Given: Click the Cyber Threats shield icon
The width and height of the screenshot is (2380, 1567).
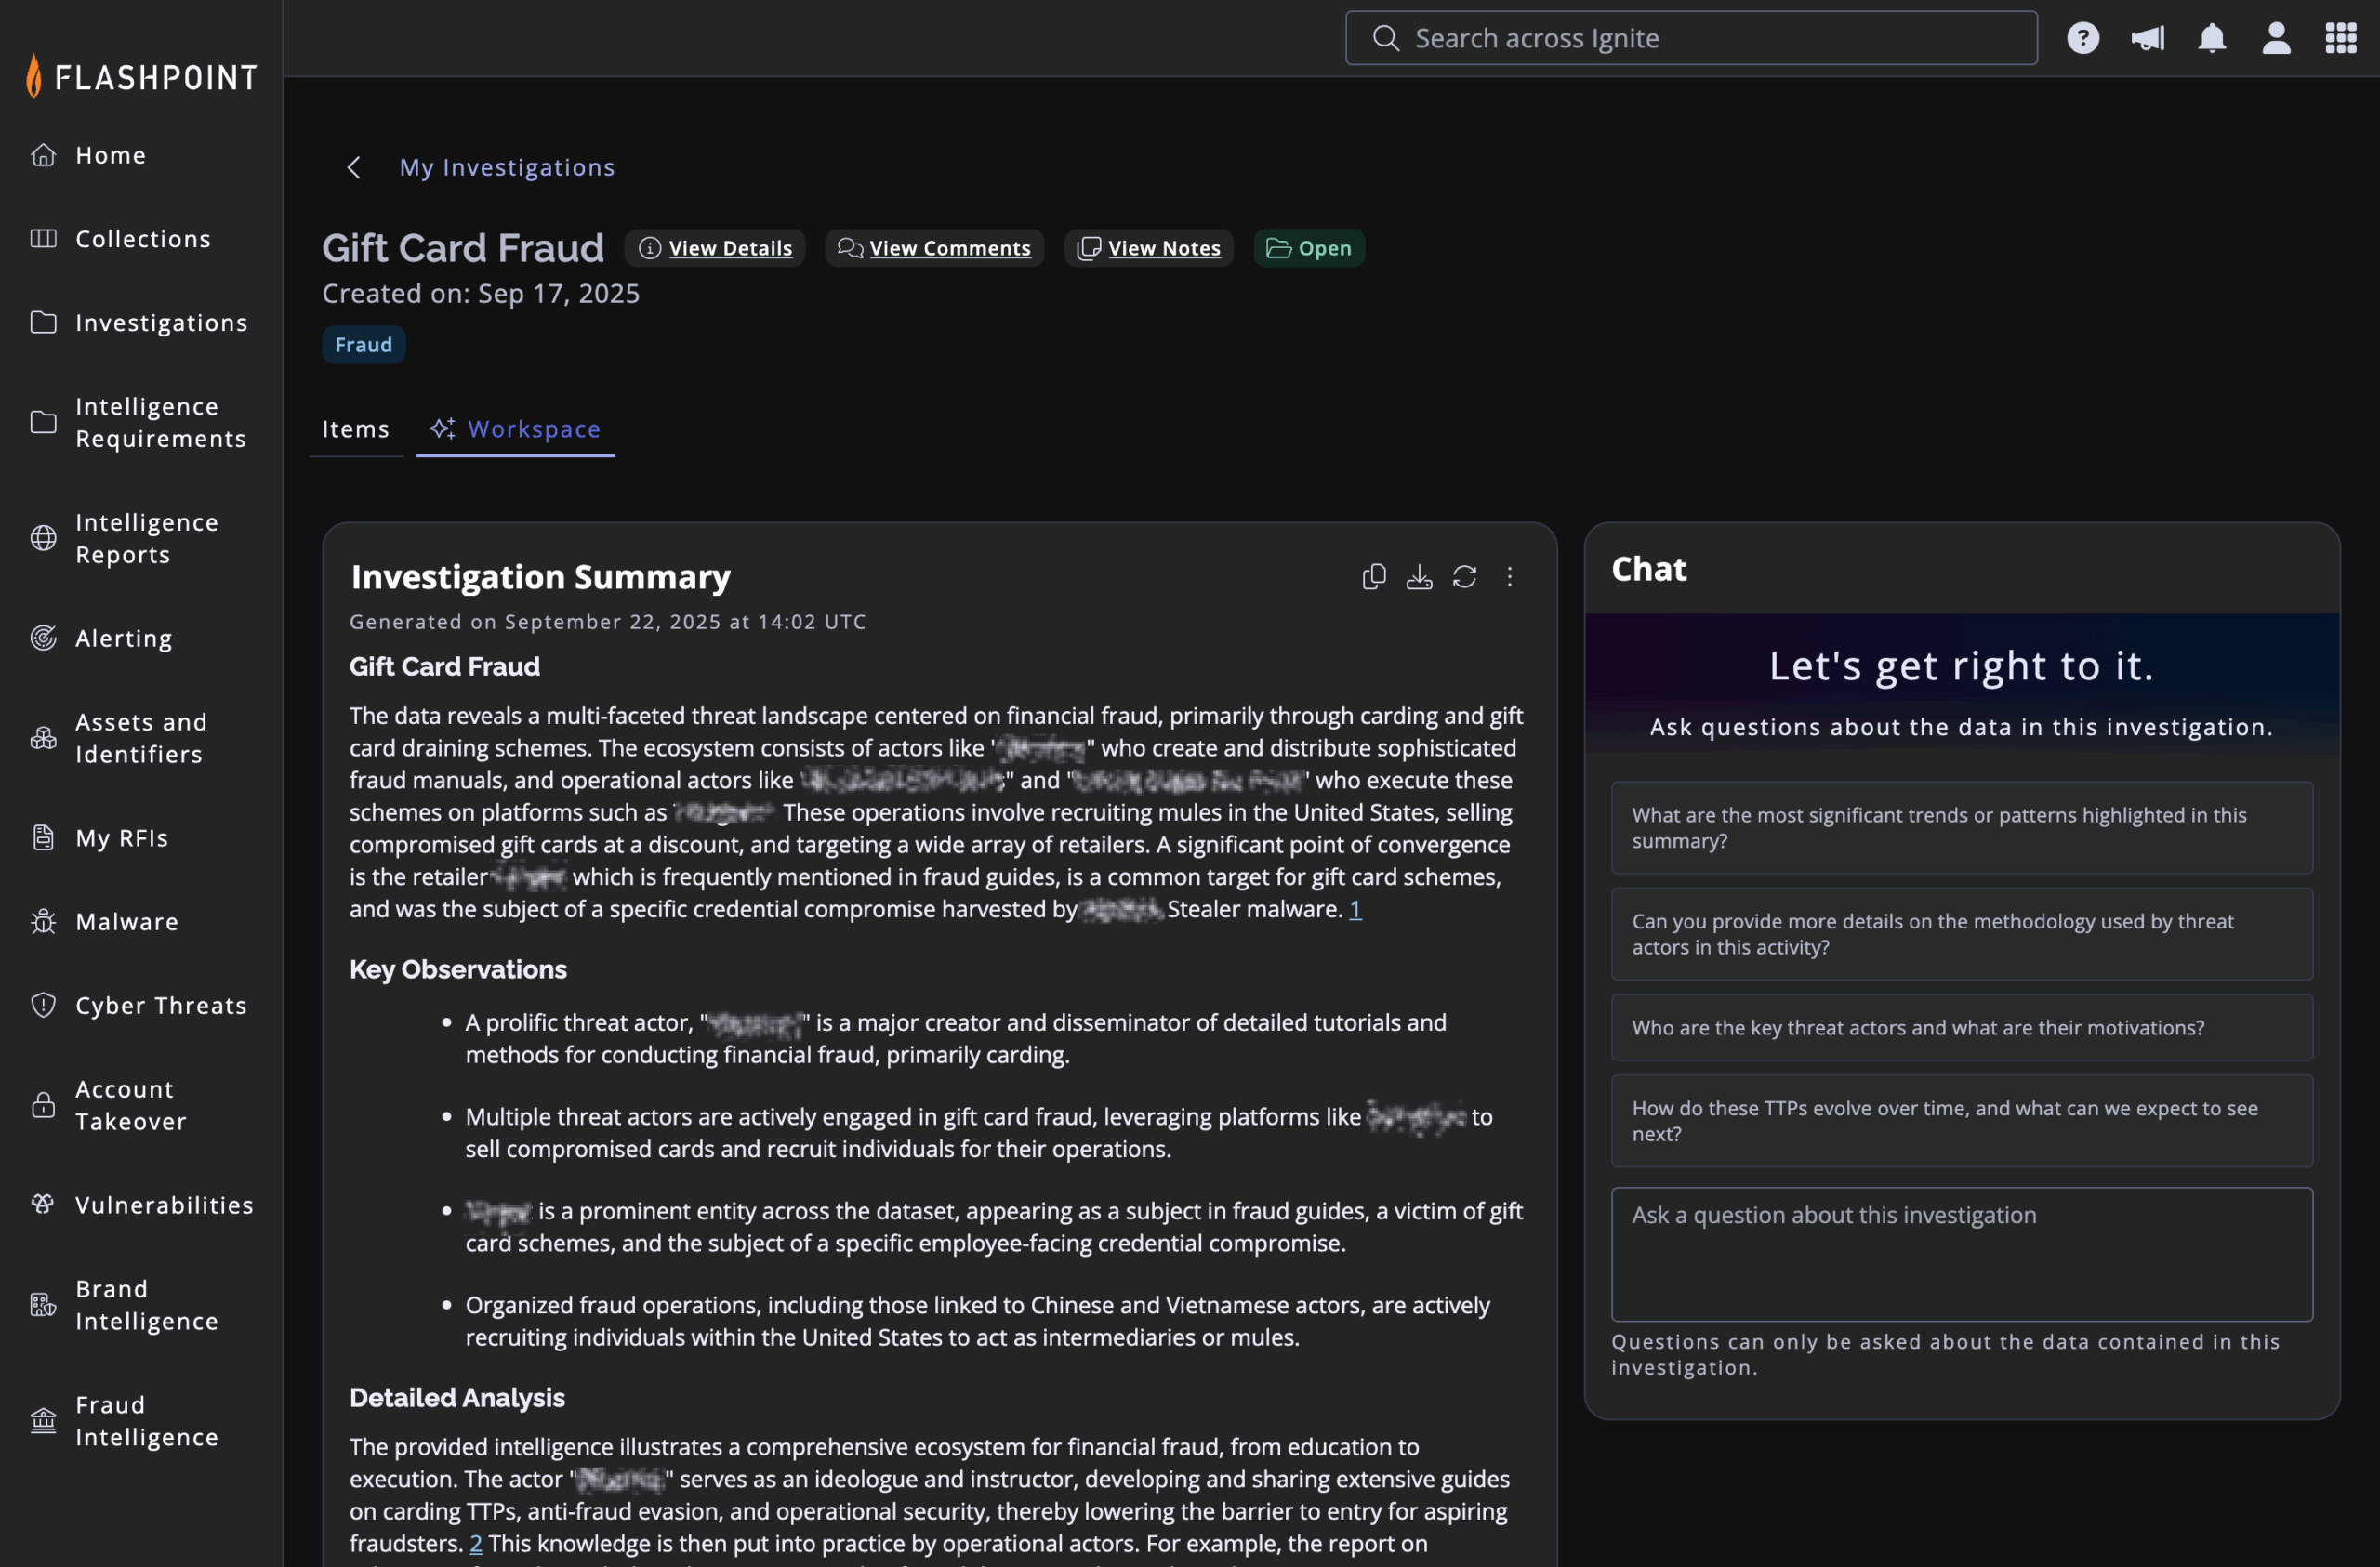Looking at the screenshot, I should 43,1005.
